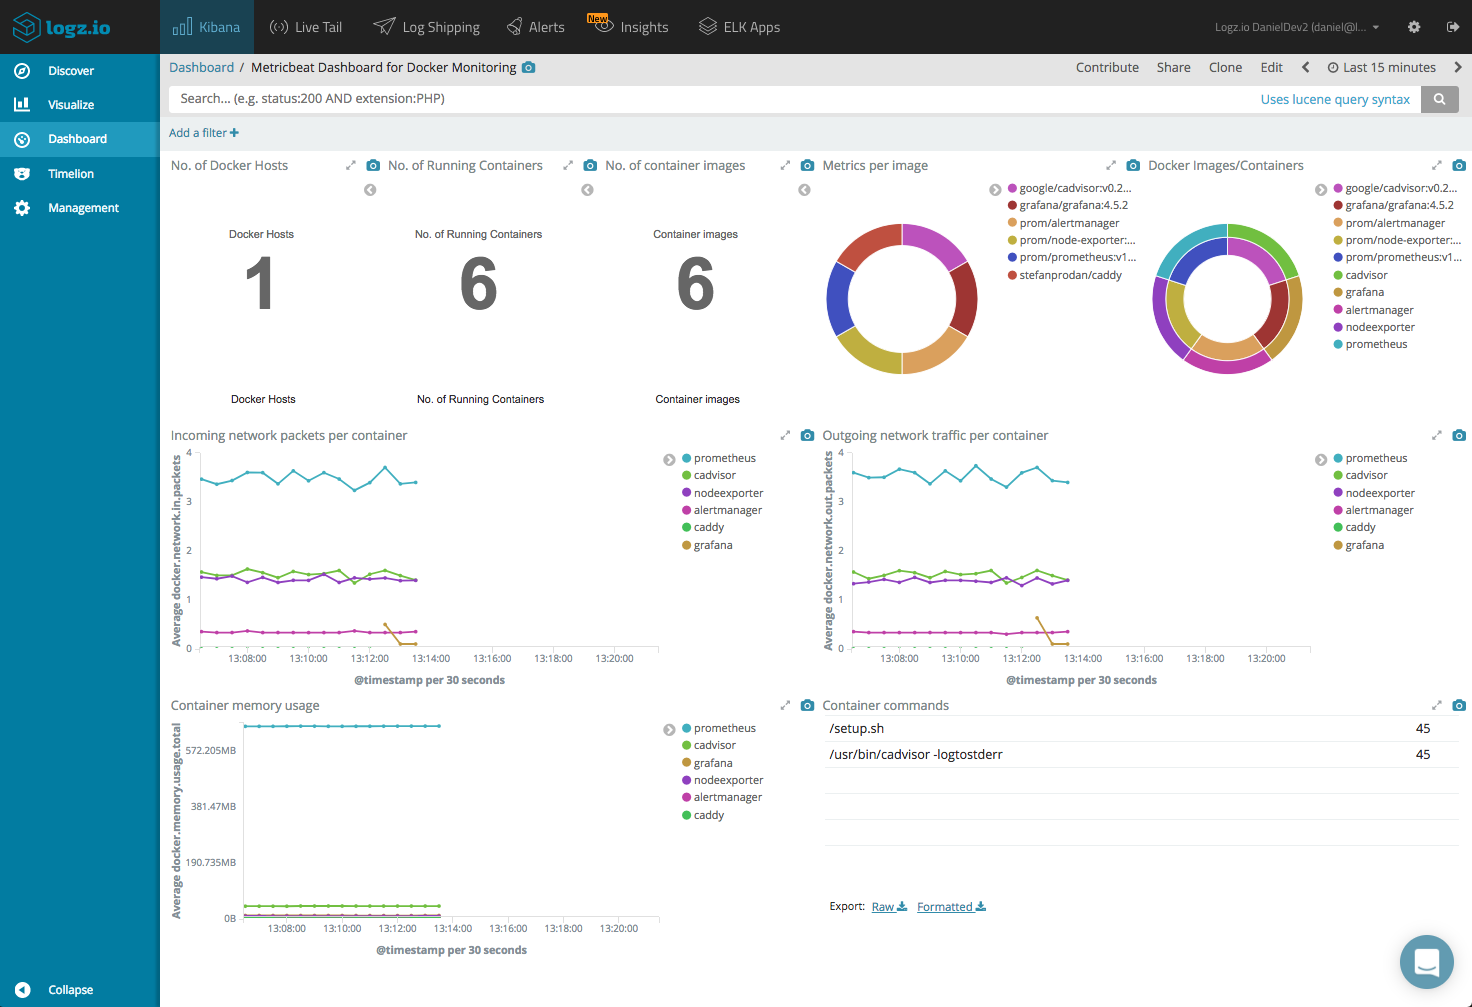Expand the No. of Docker Hosts panel

pyautogui.click(x=351, y=166)
